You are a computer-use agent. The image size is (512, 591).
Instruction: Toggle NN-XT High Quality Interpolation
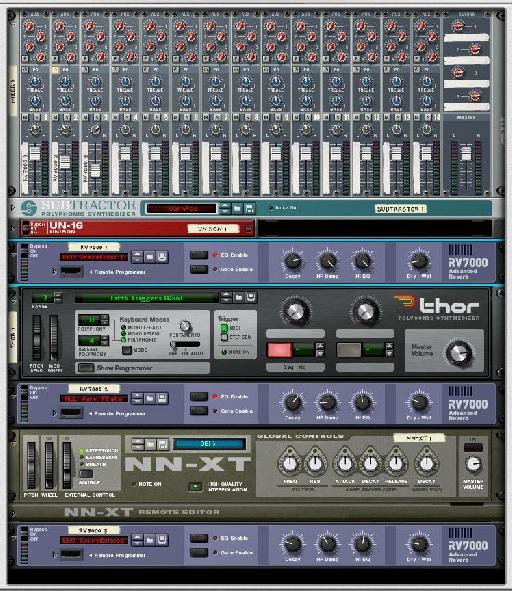click(195, 487)
